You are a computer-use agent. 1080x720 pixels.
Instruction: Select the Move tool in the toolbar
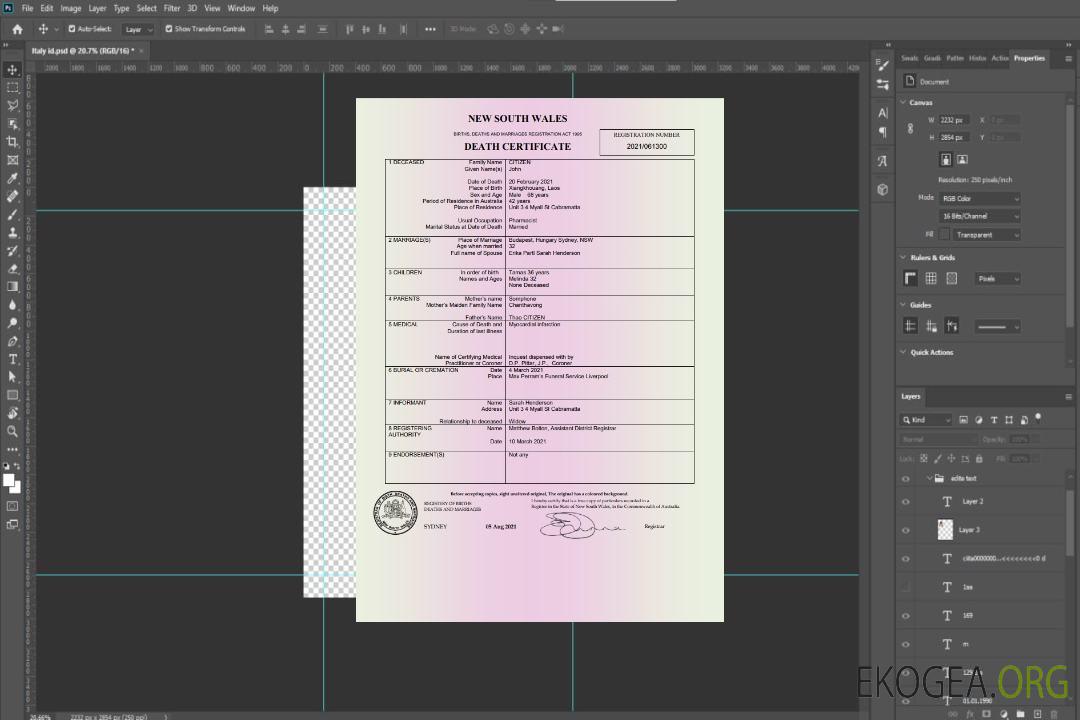12,70
